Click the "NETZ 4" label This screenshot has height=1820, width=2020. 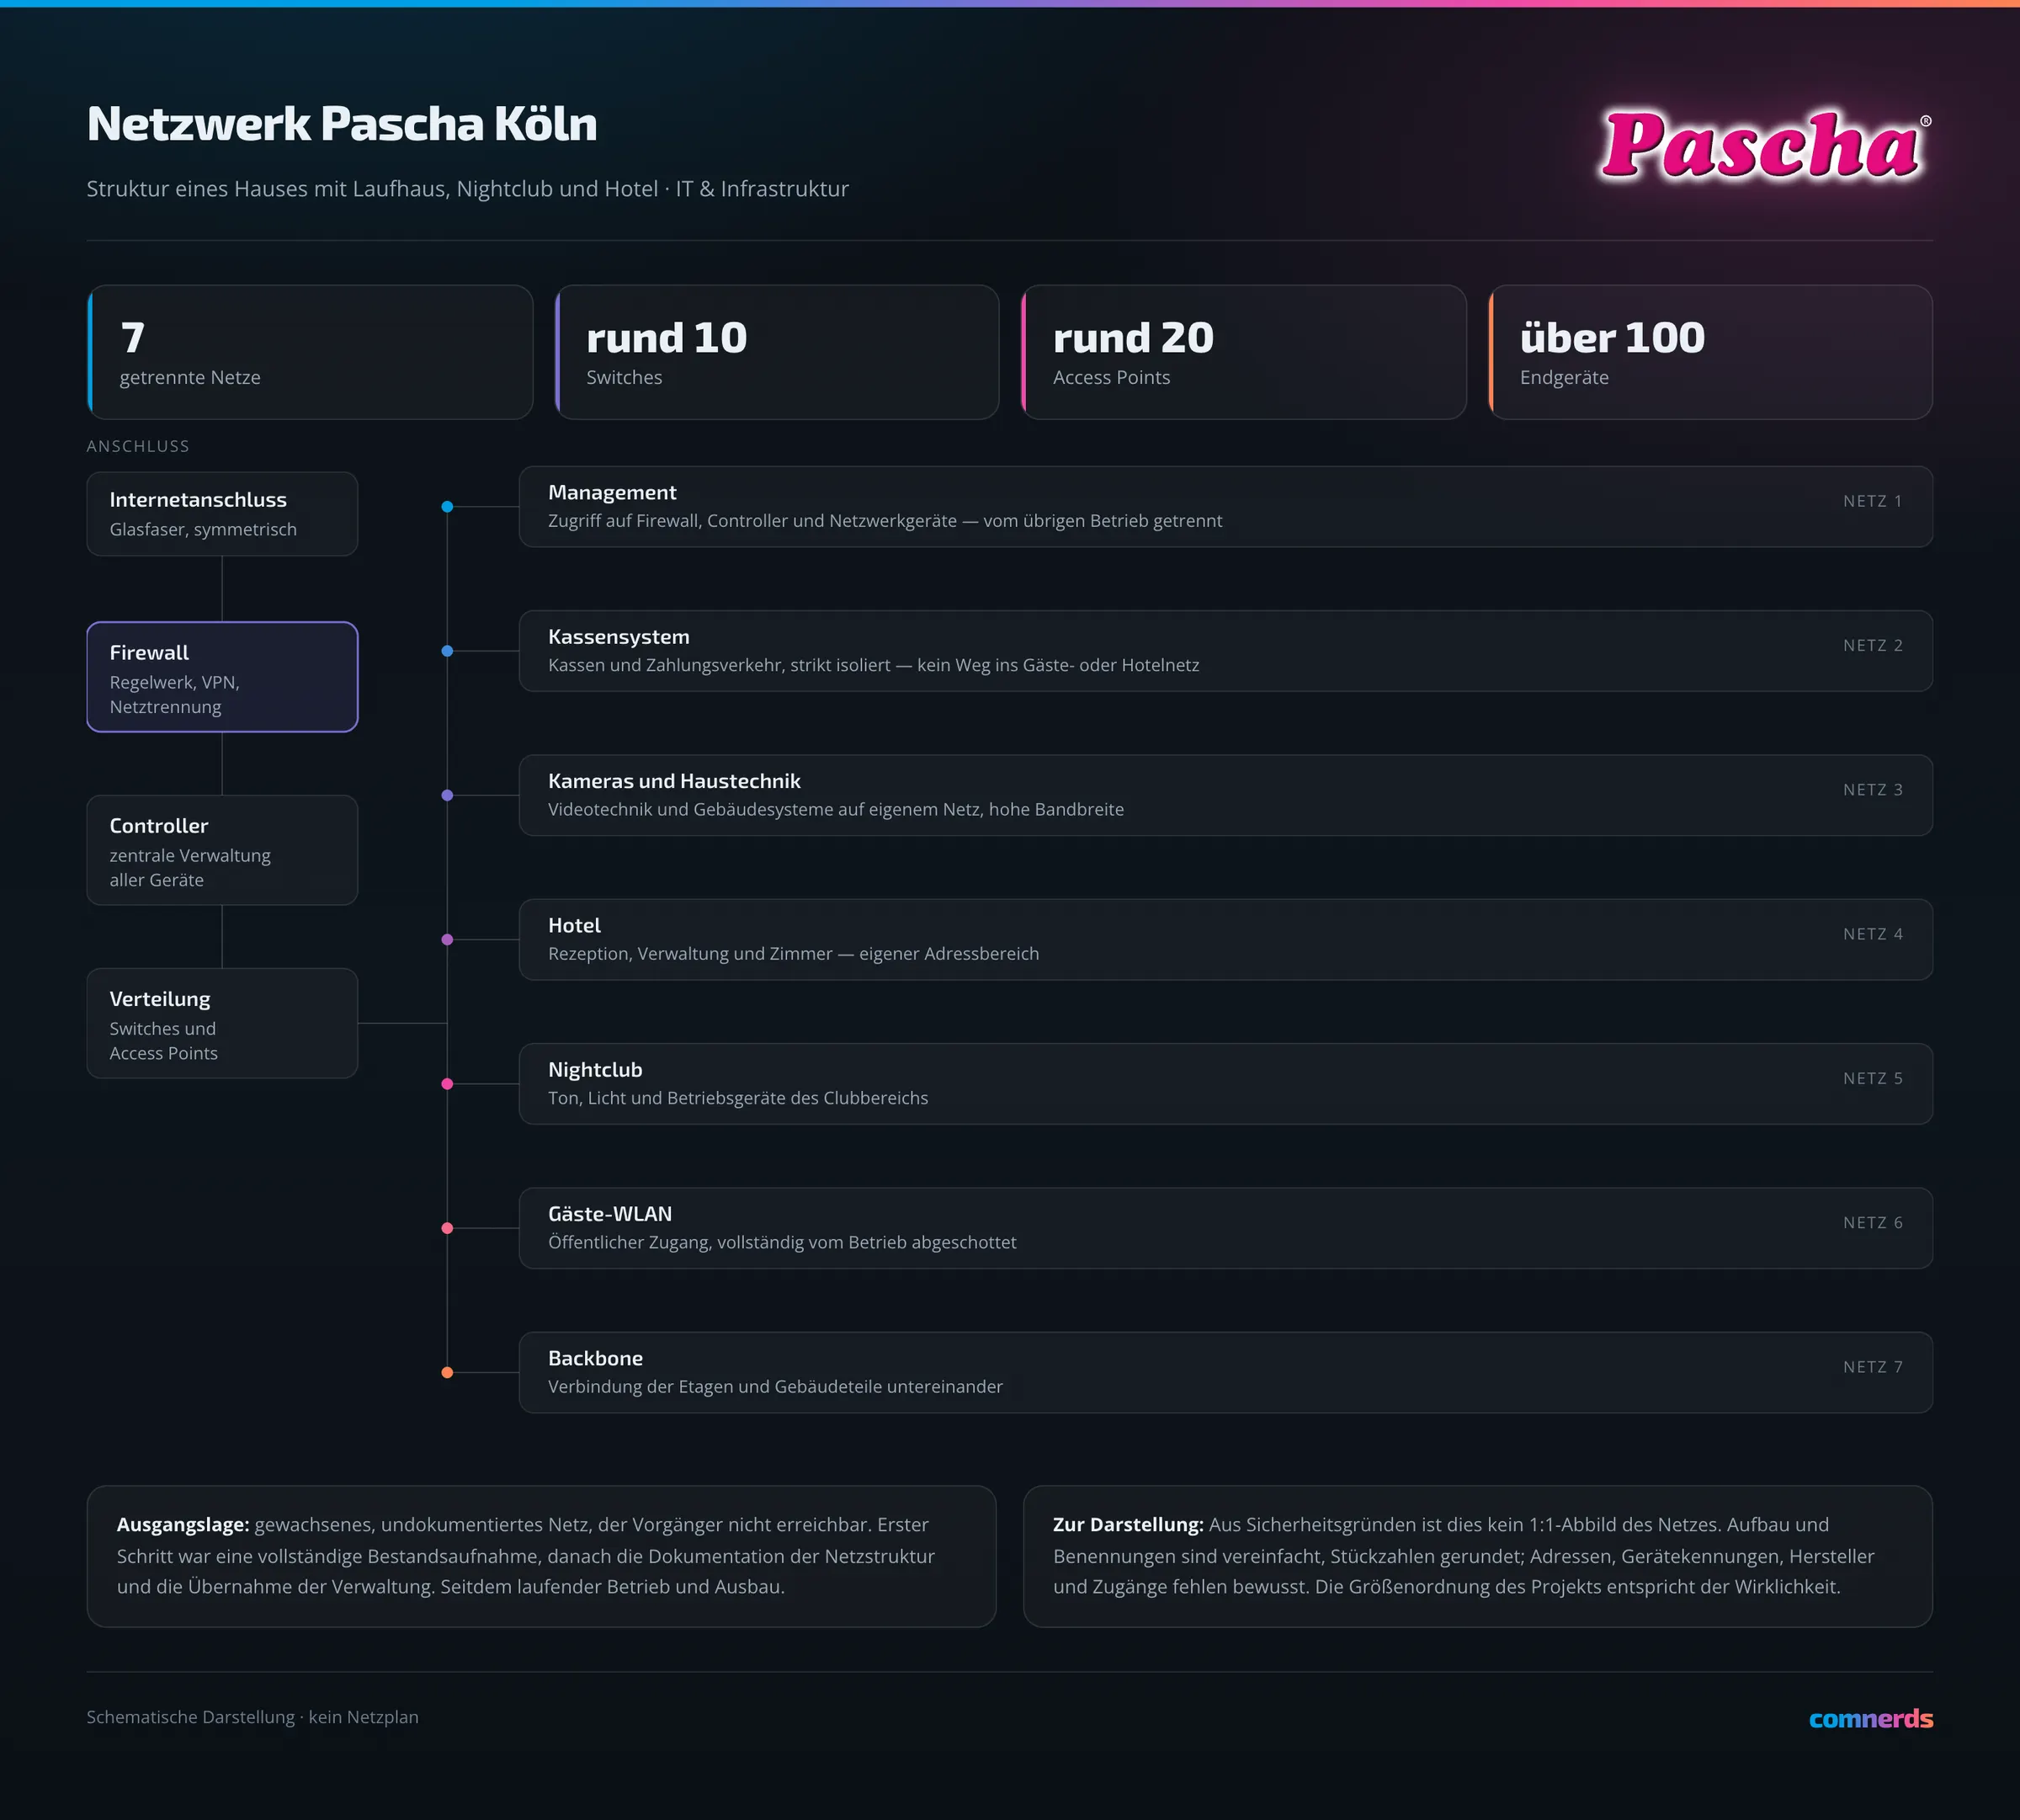(1873, 934)
